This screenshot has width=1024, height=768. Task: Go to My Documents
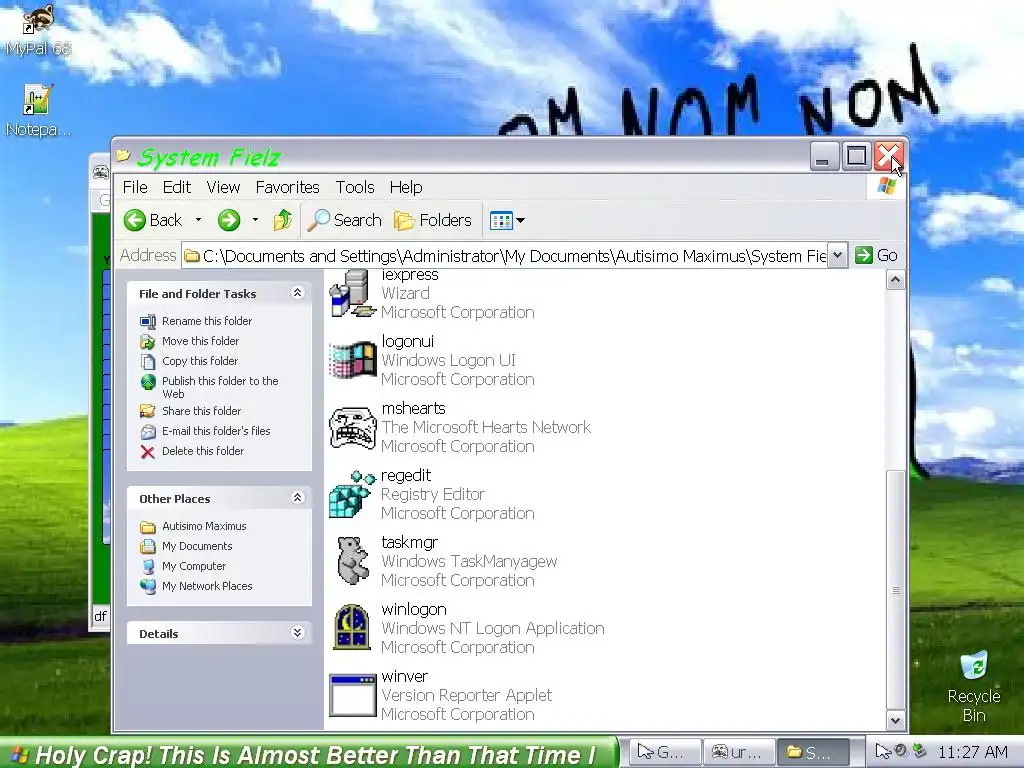pos(197,547)
